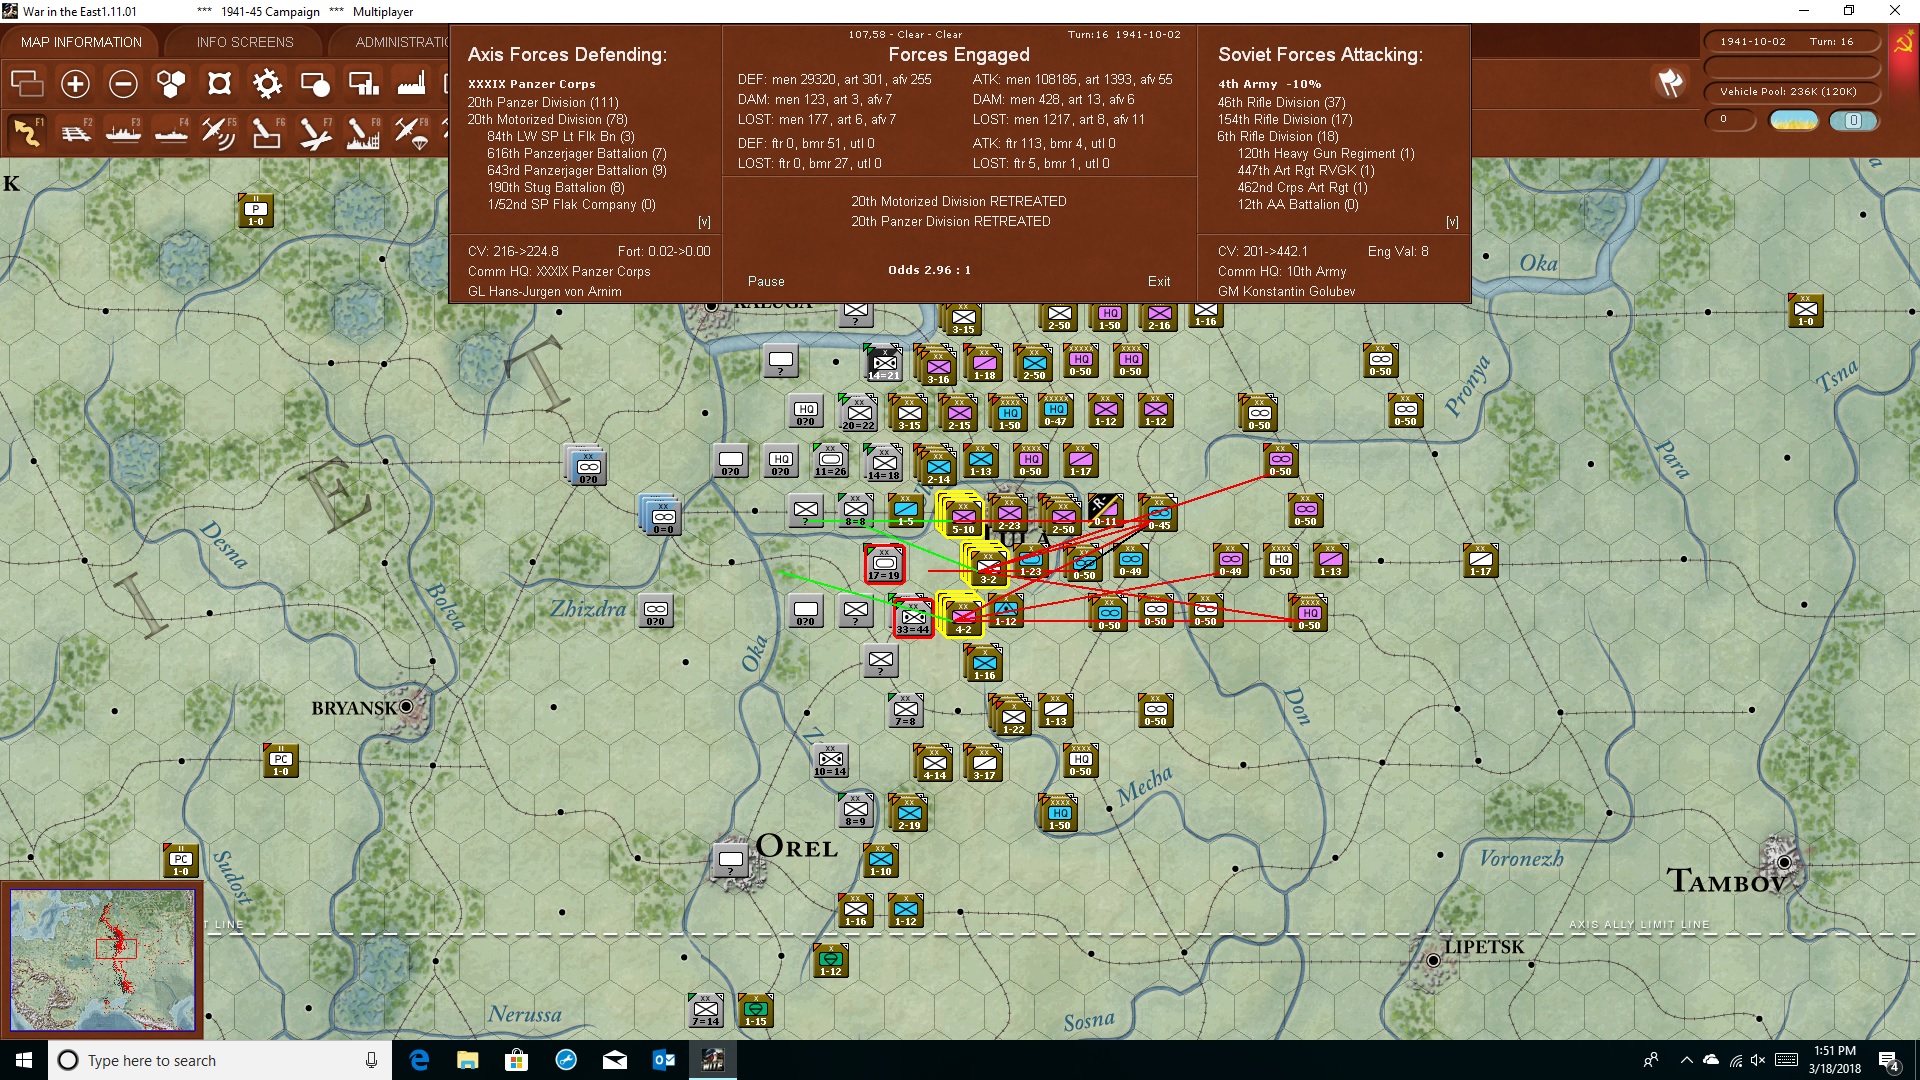Screen dimensions: 1920x1080
Task: Toggle the rectangle-with-bars supply overlay icon
Action: [363, 84]
